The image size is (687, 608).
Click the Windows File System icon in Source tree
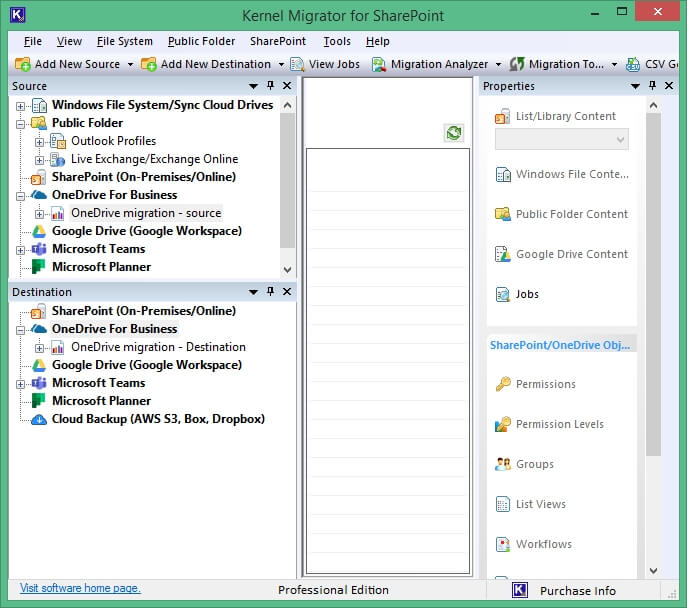39,105
